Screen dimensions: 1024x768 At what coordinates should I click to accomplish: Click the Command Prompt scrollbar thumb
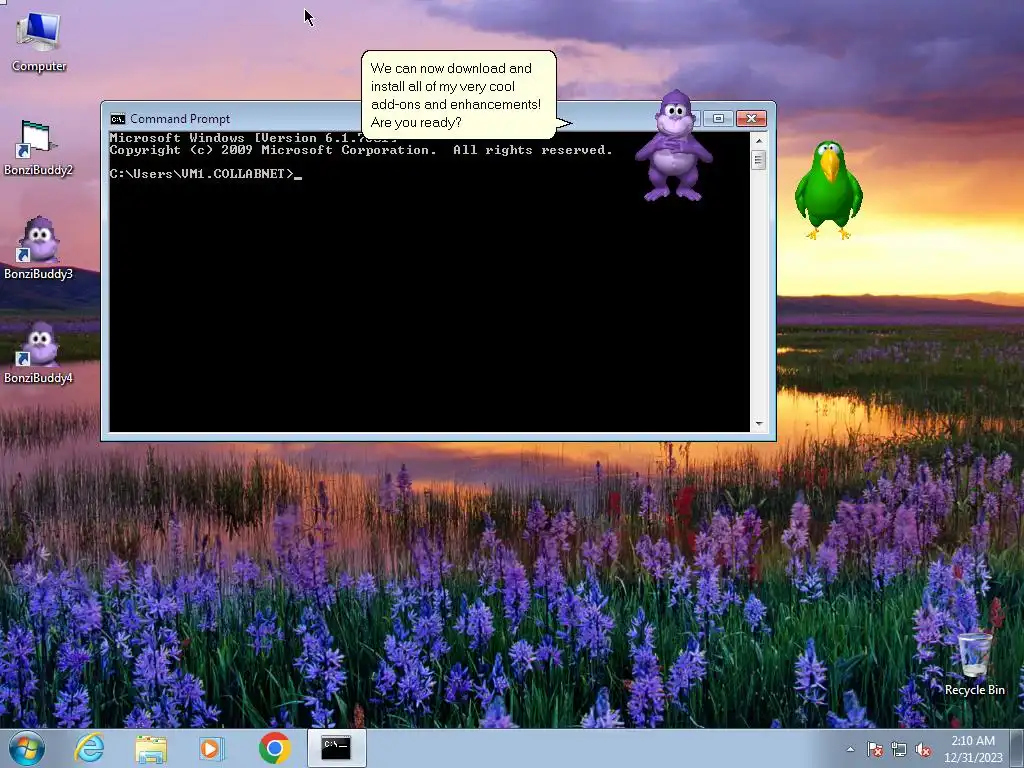[x=758, y=160]
